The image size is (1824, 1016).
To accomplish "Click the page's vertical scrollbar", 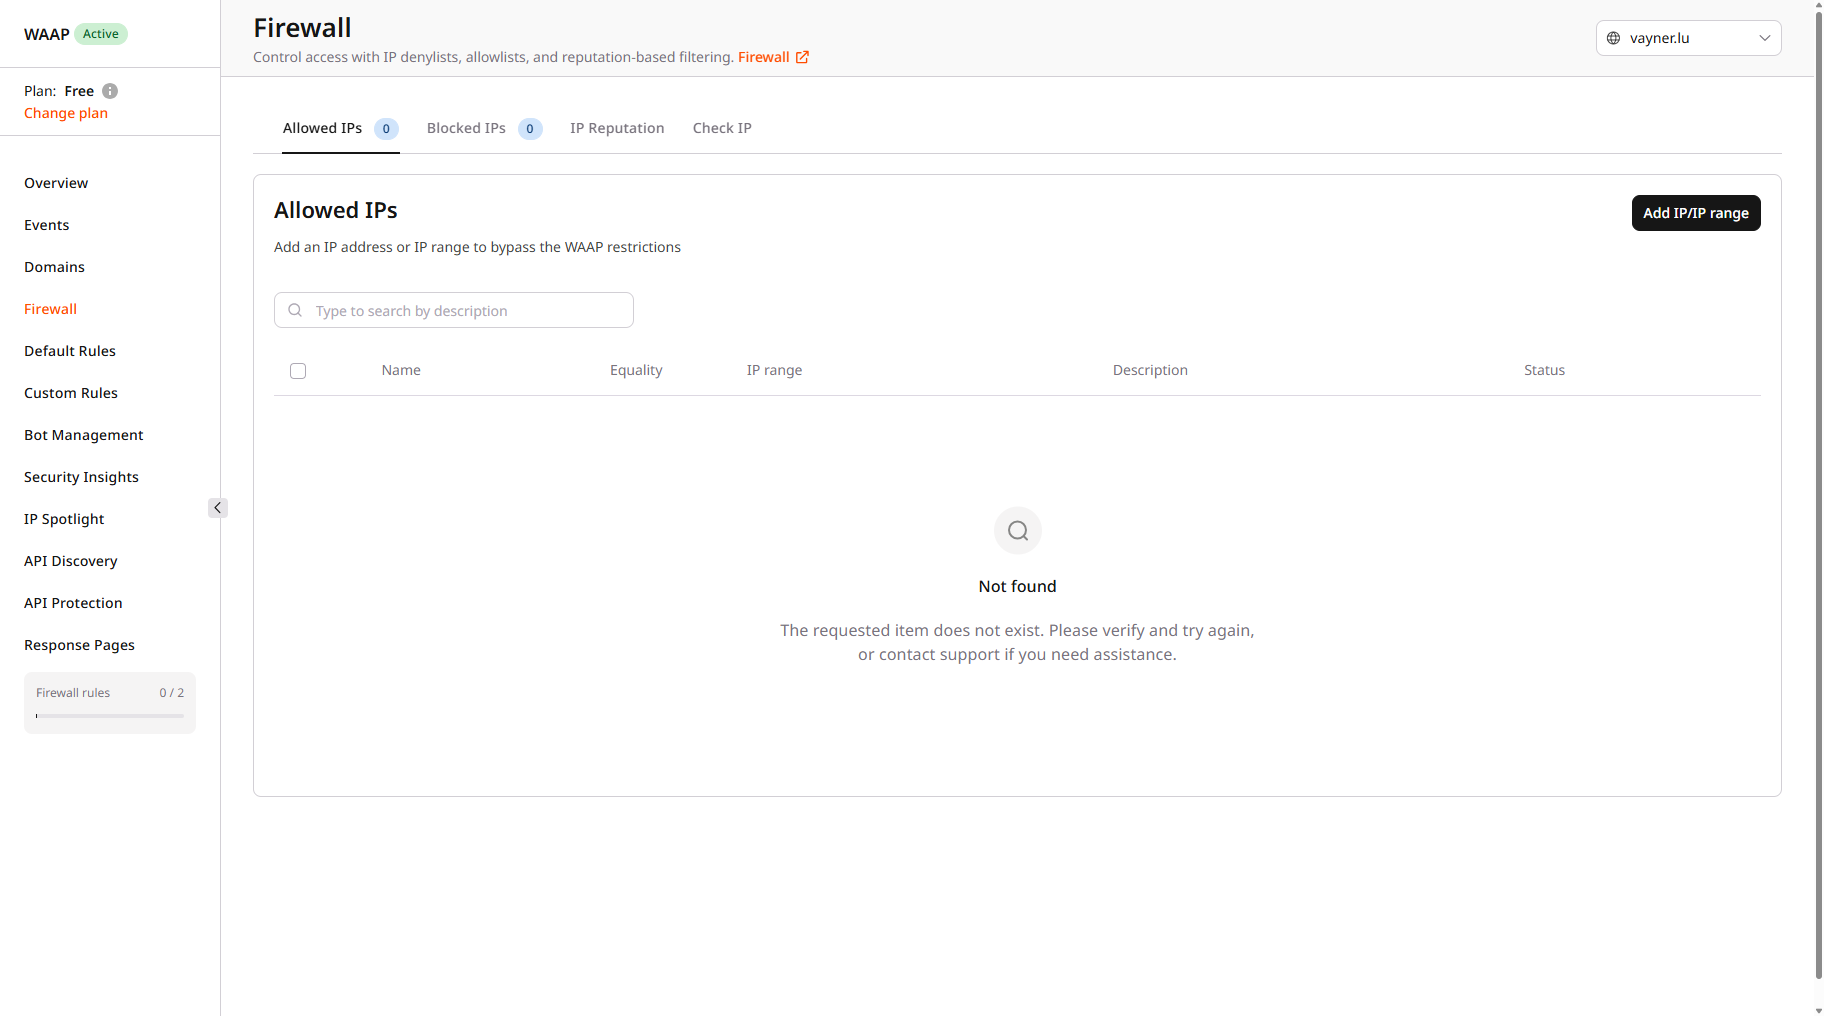I will coord(1818,500).
